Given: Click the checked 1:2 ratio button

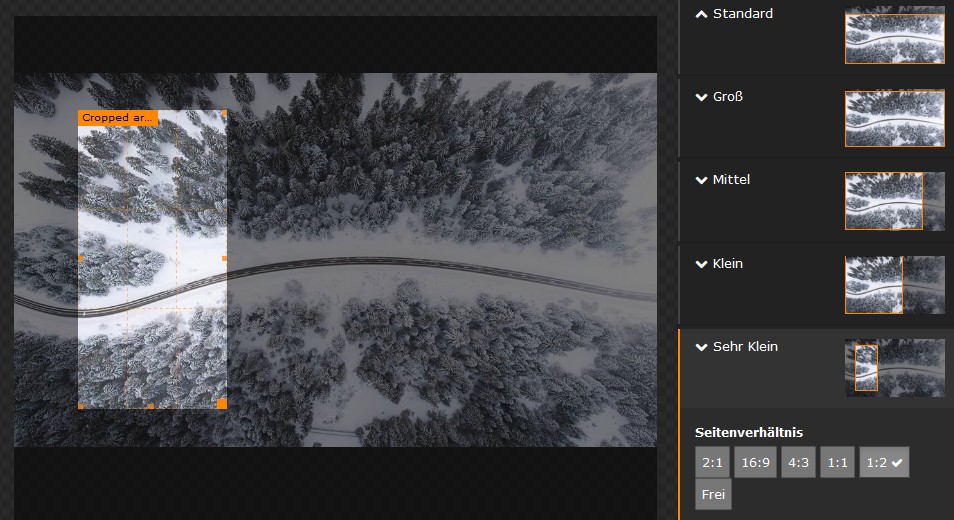Looking at the screenshot, I should tap(884, 463).
